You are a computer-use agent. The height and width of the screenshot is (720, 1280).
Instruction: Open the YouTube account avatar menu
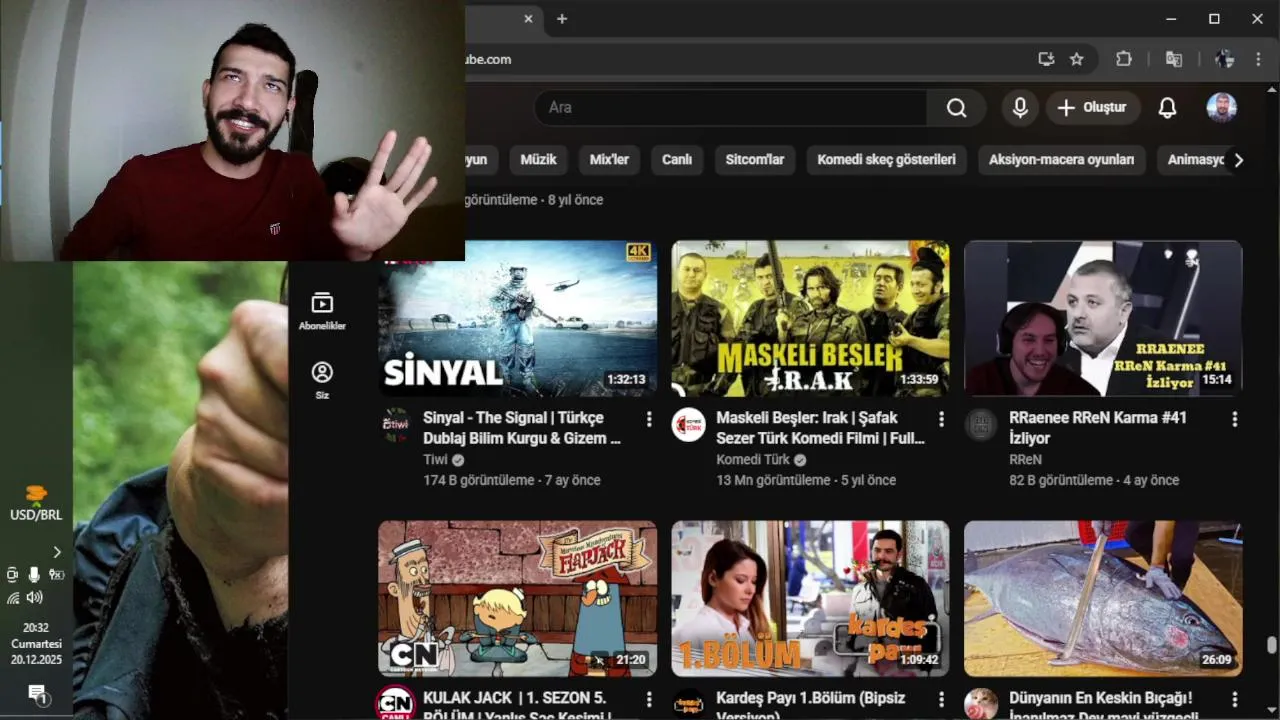point(1221,108)
